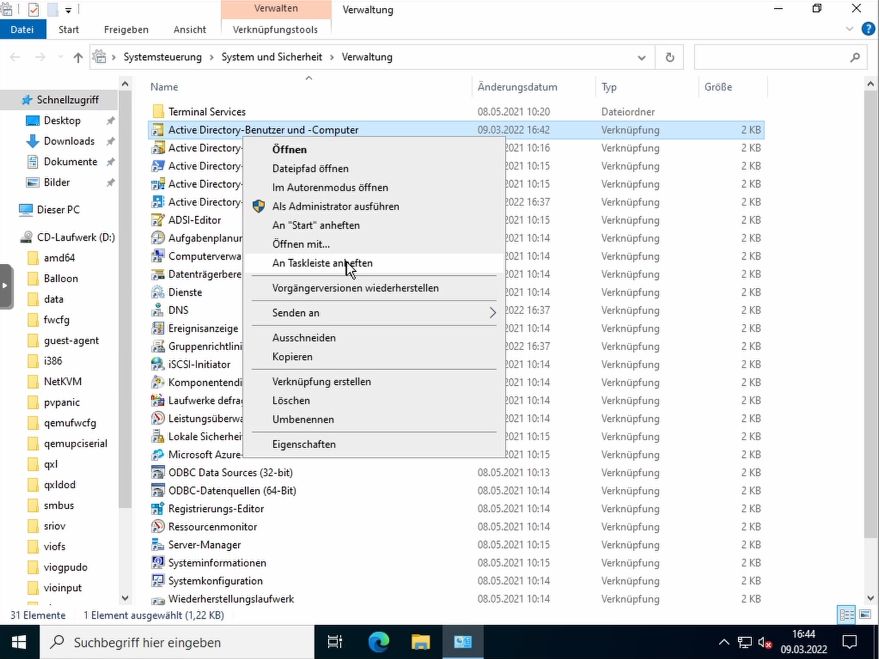879x659 pixels.
Task: Choose An Taskleiste anheften menu entry
Action: 374,263
